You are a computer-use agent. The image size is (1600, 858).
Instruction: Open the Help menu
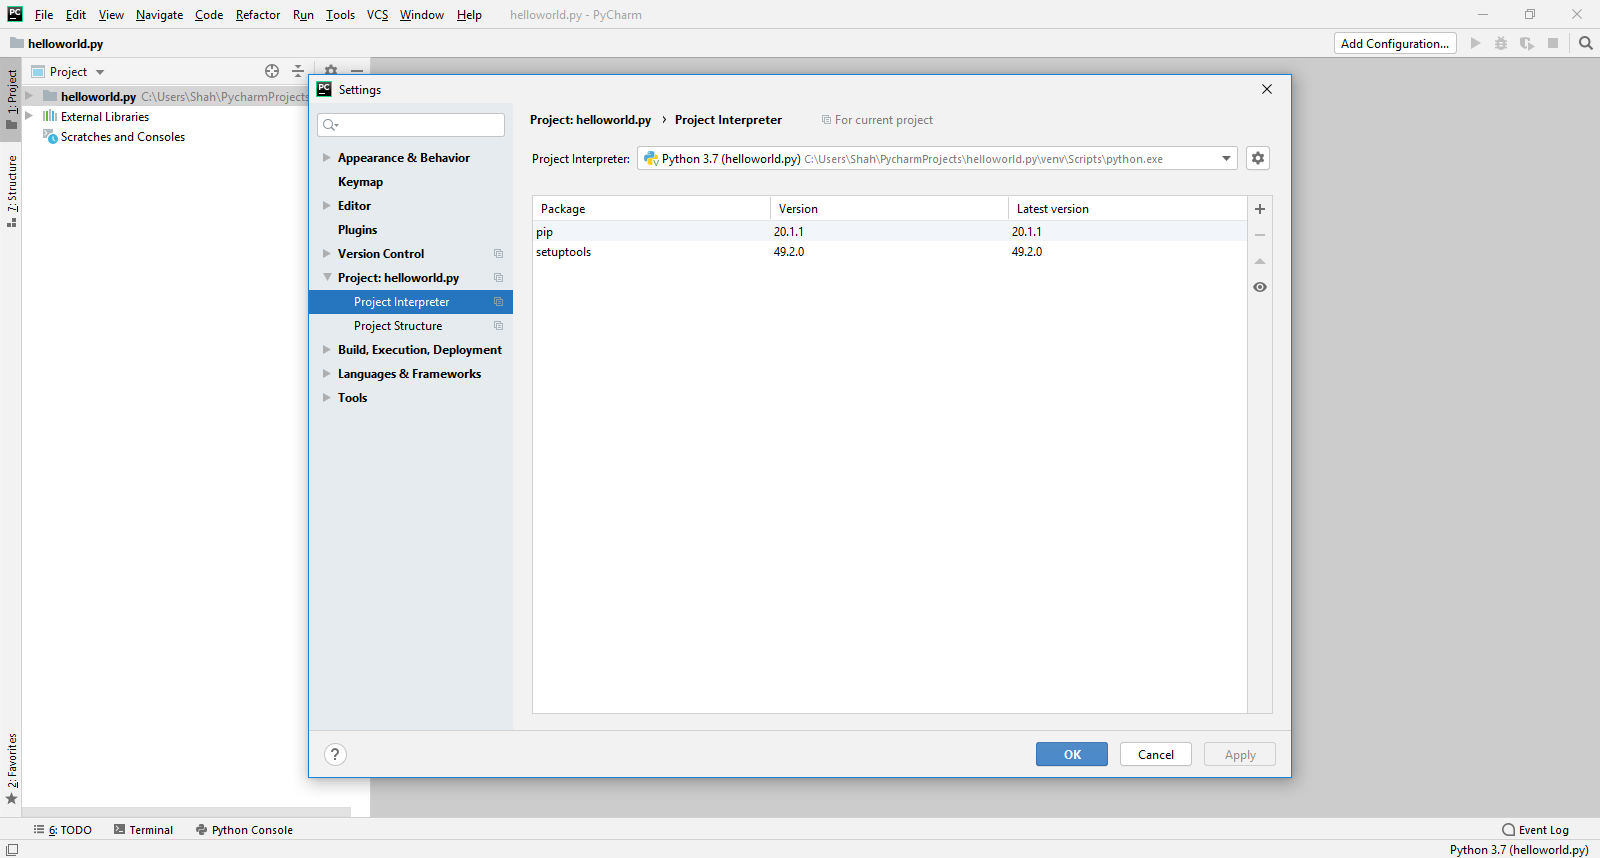coord(469,15)
